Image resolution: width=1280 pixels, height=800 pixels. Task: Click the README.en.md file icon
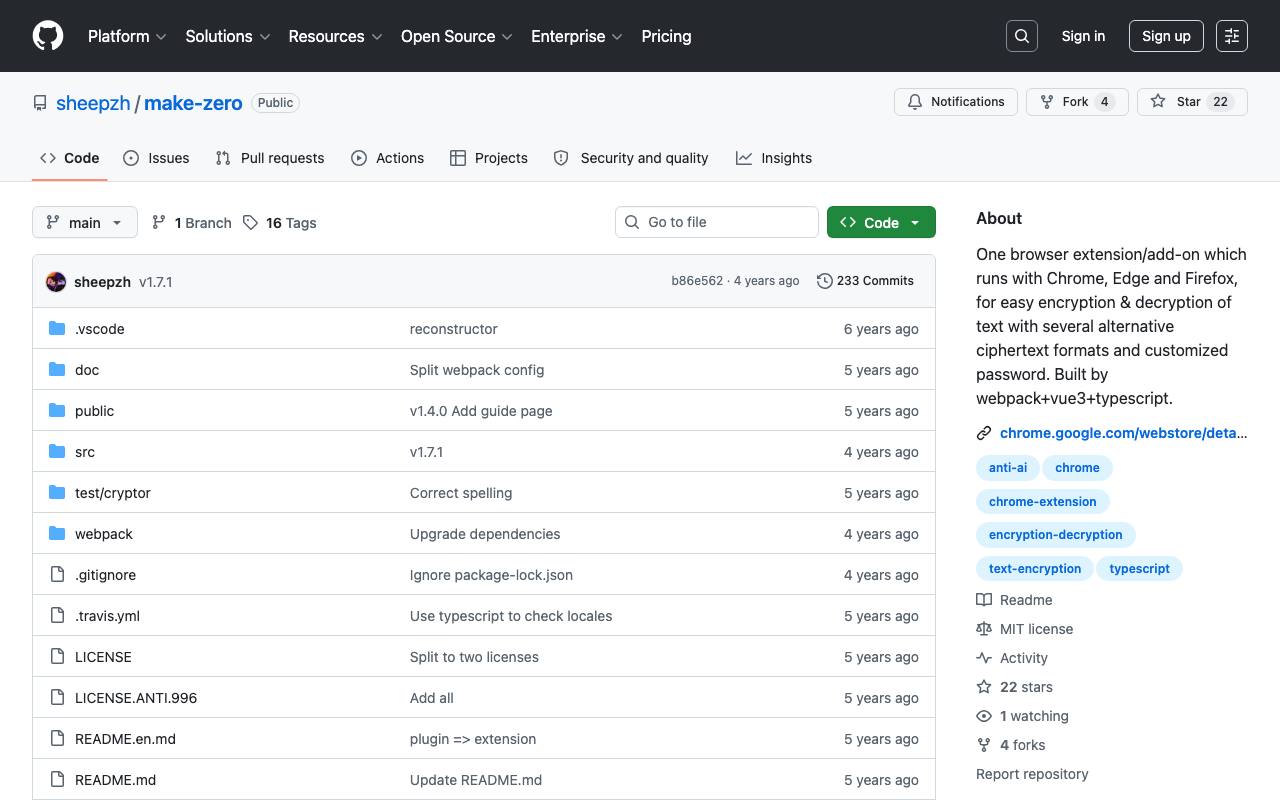pyautogui.click(x=57, y=739)
